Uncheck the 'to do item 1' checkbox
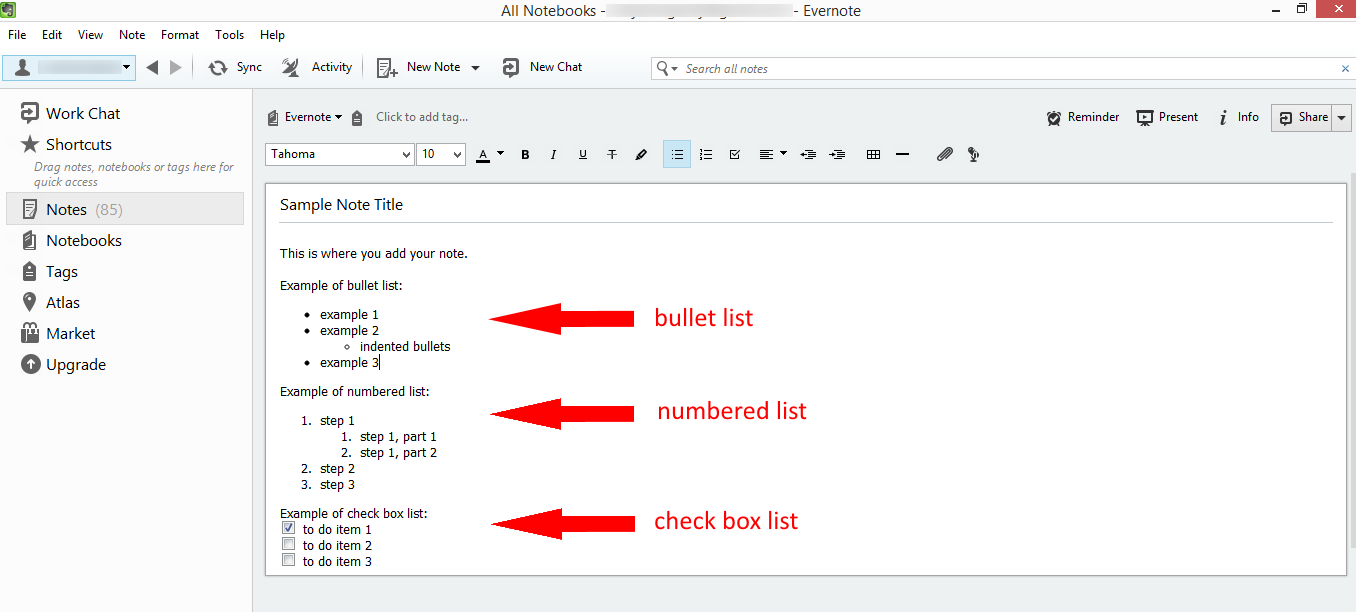Screen dimensions: 1356x612 pos(288,529)
